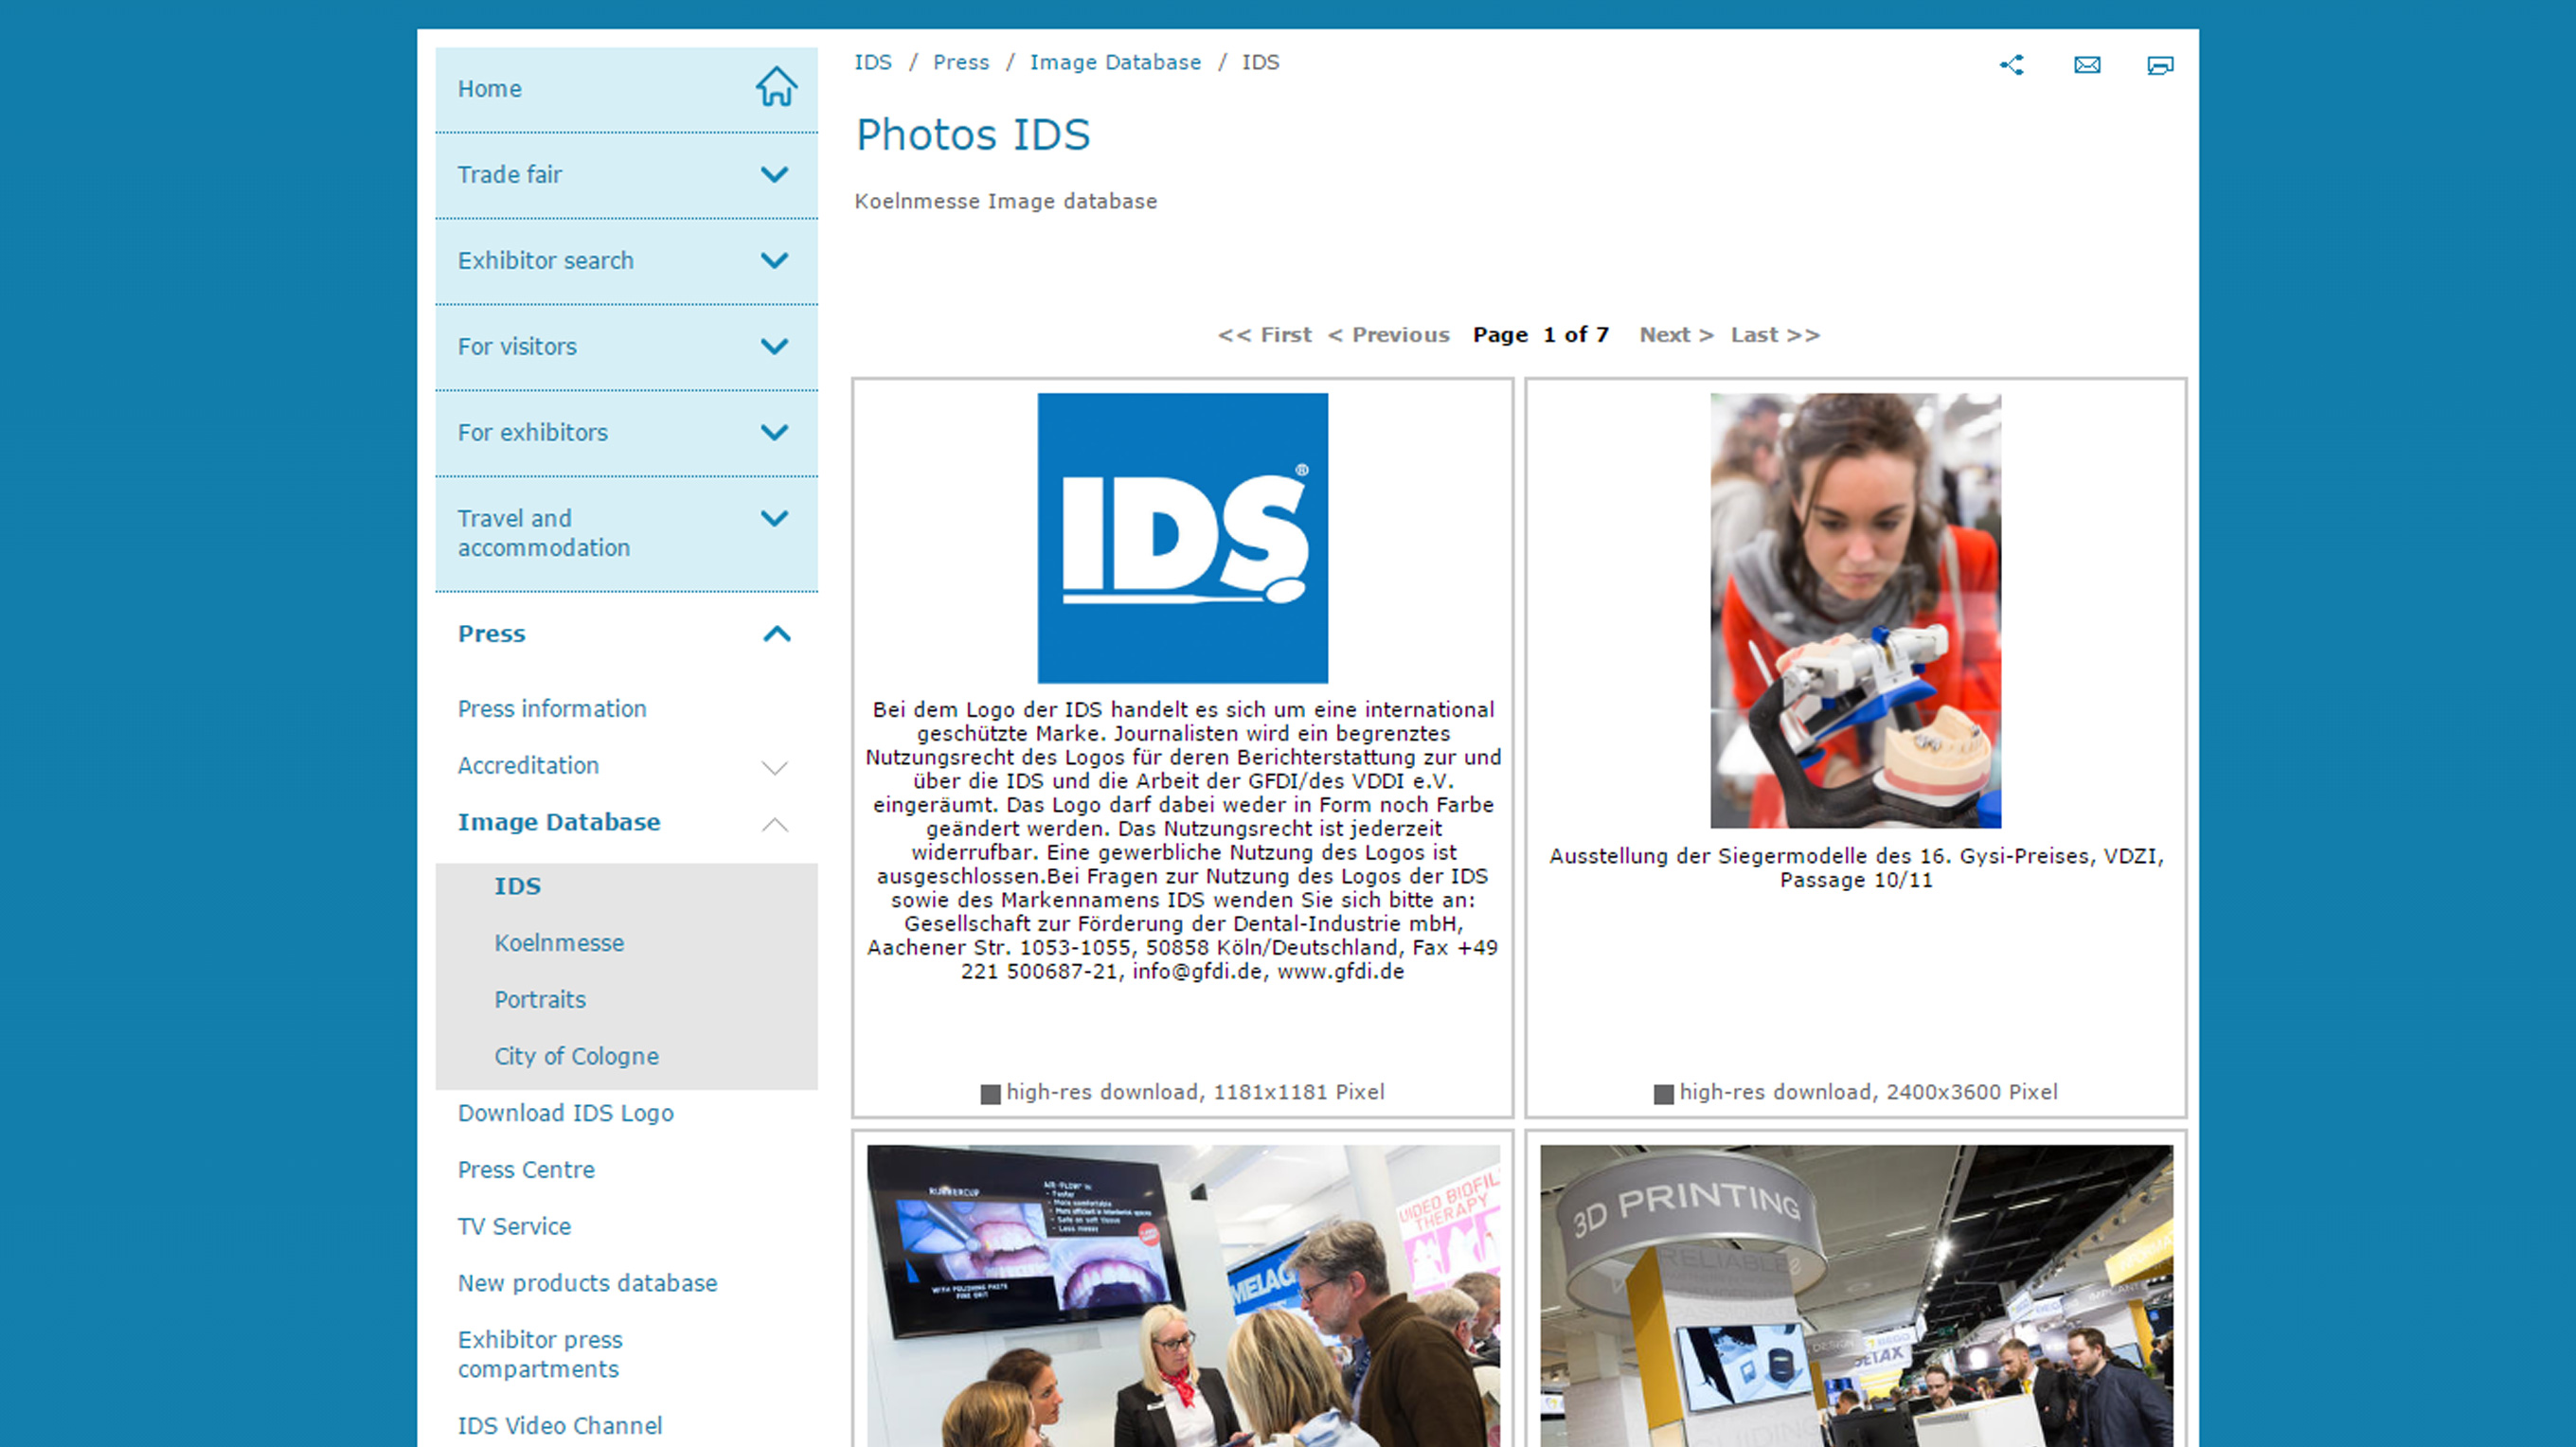Click the Home house icon
The width and height of the screenshot is (2576, 1447).
tap(776, 87)
